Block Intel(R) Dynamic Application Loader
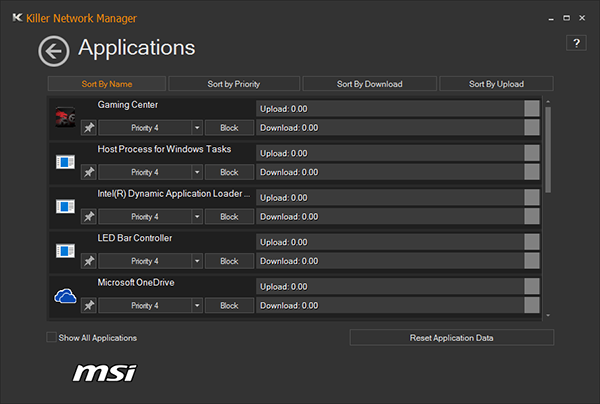This screenshot has height=404, width=600. coord(229,216)
